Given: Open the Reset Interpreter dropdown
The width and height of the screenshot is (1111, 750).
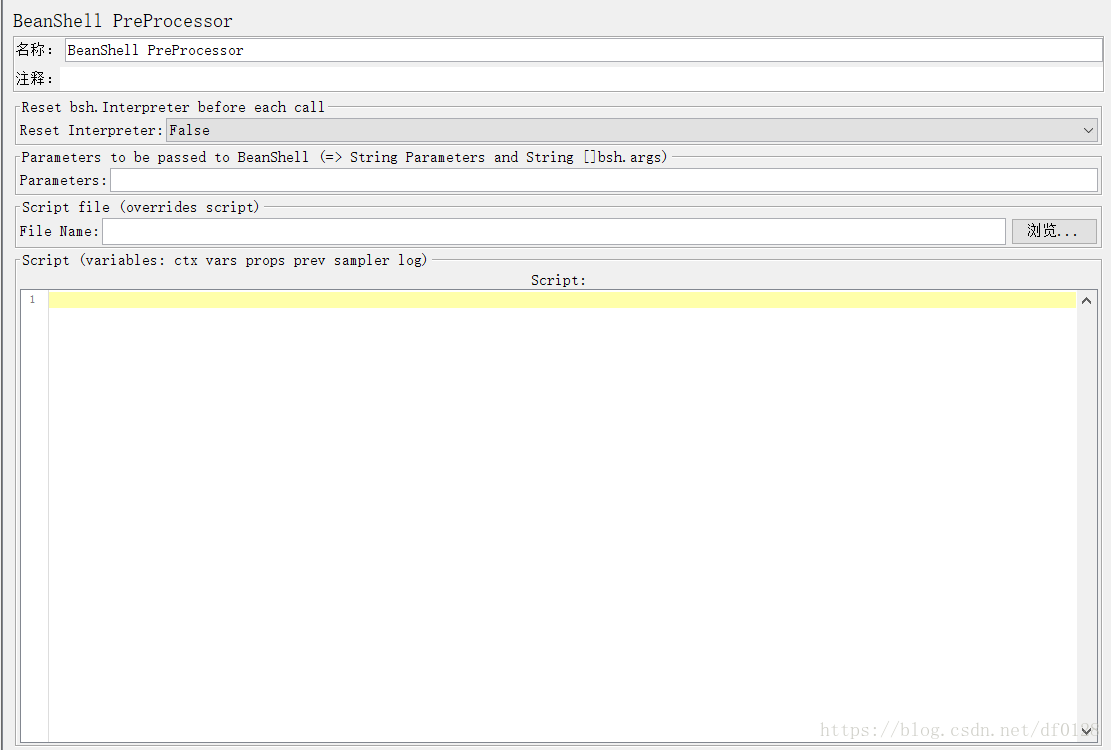Looking at the screenshot, I should pos(632,130).
